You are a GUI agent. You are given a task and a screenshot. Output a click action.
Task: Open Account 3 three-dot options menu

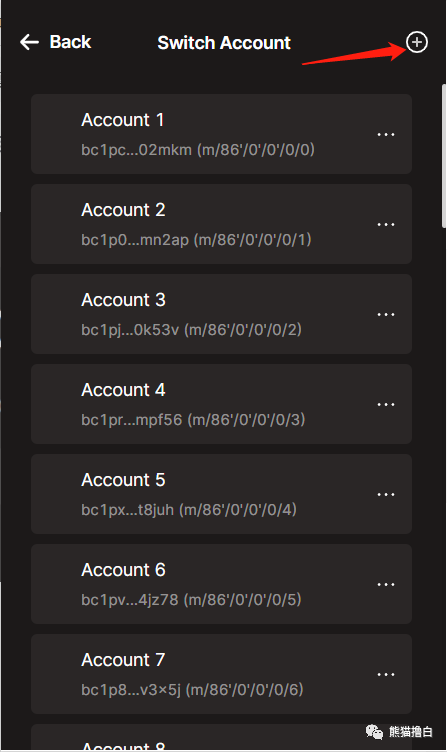pyautogui.click(x=386, y=314)
